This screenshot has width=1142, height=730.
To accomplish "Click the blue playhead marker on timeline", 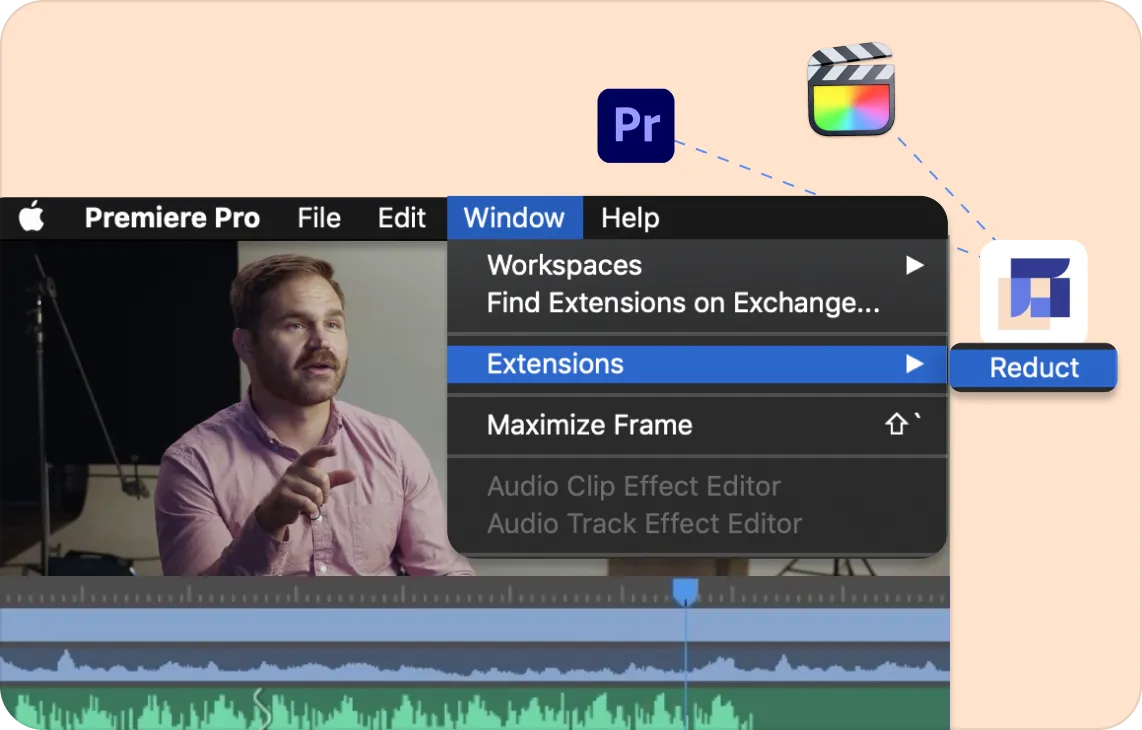I will point(685,591).
